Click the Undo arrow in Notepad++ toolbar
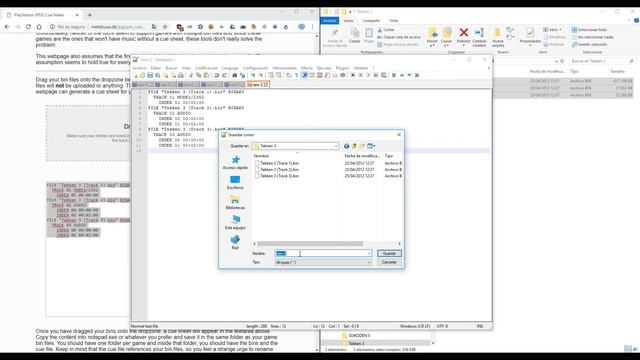This screenshot has height=360, width=640. click(217, 75)
